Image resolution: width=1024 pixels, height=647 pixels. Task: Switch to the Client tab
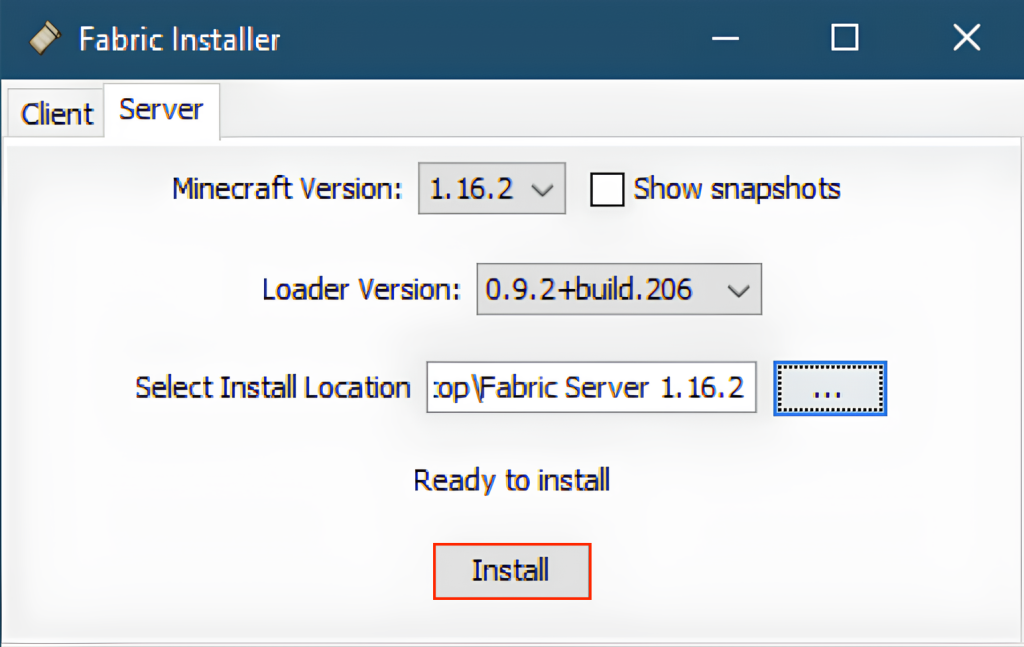pyautogui.click(x=55, y=113)
